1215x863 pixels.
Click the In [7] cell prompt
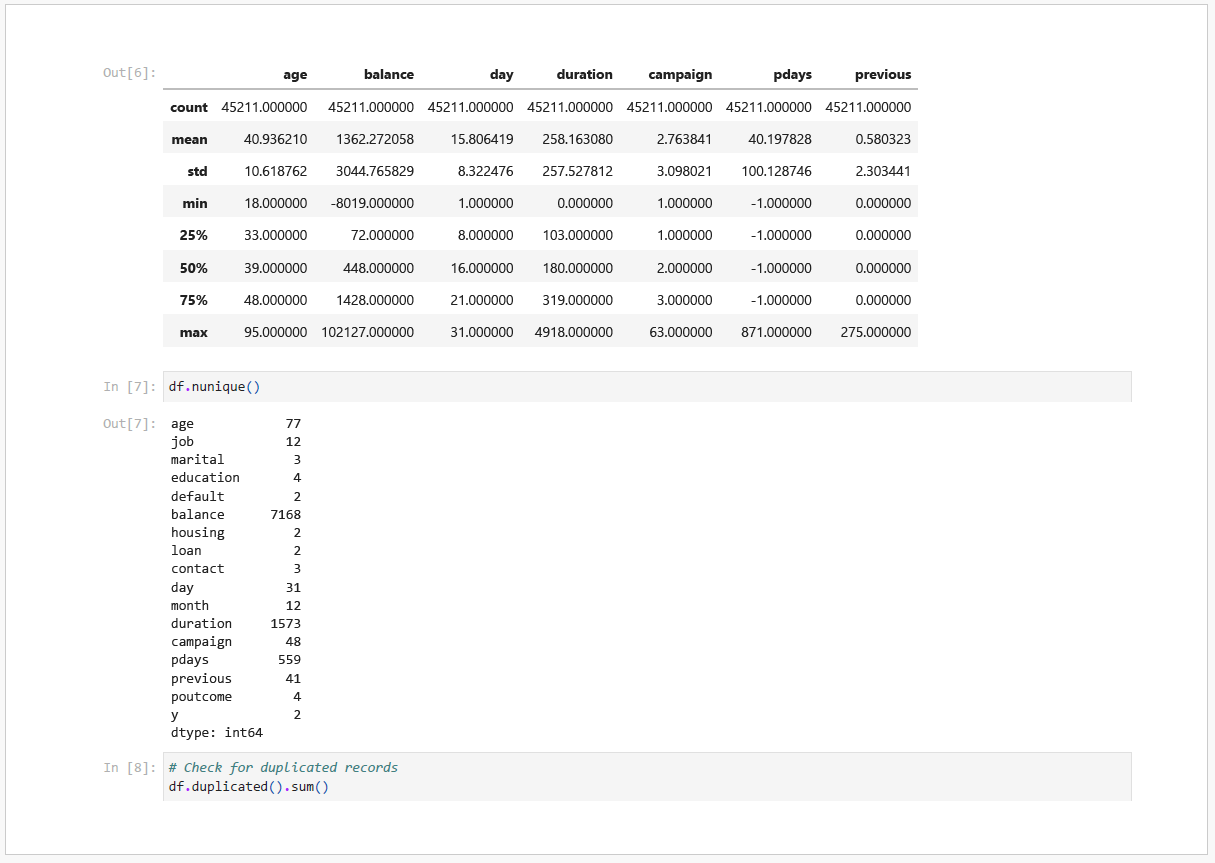coord(129,386)
